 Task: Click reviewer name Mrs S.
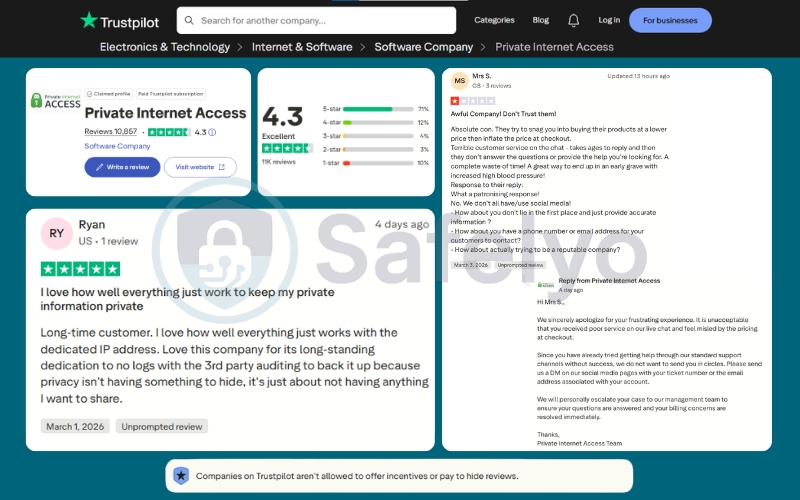[482, 76]
